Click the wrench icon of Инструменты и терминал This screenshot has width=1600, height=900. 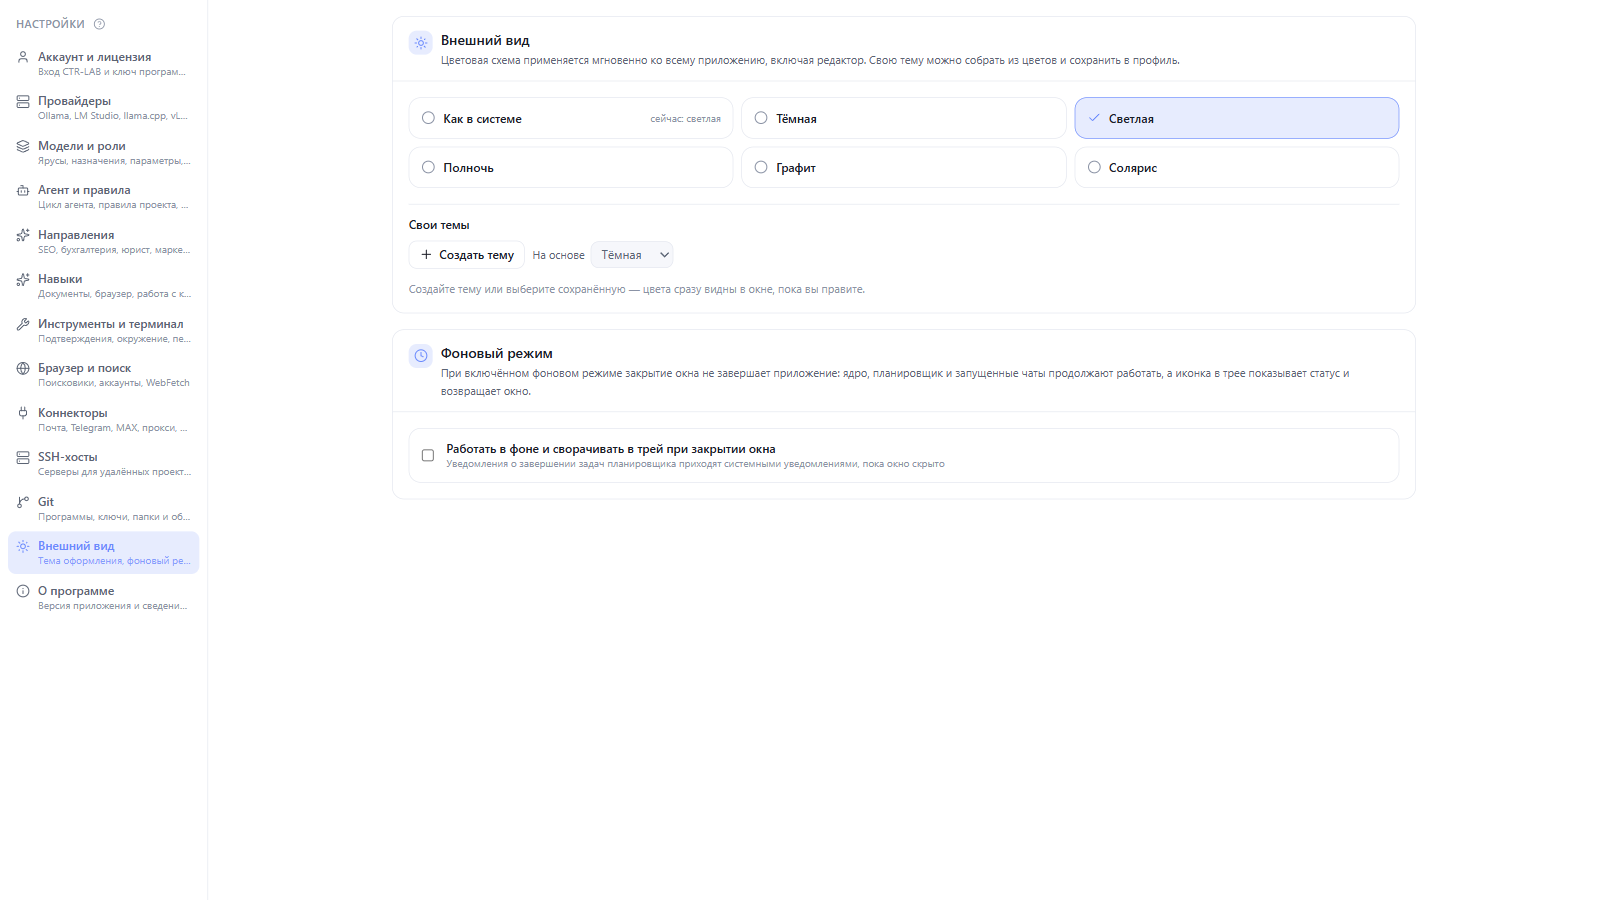(x=23, y=324)
